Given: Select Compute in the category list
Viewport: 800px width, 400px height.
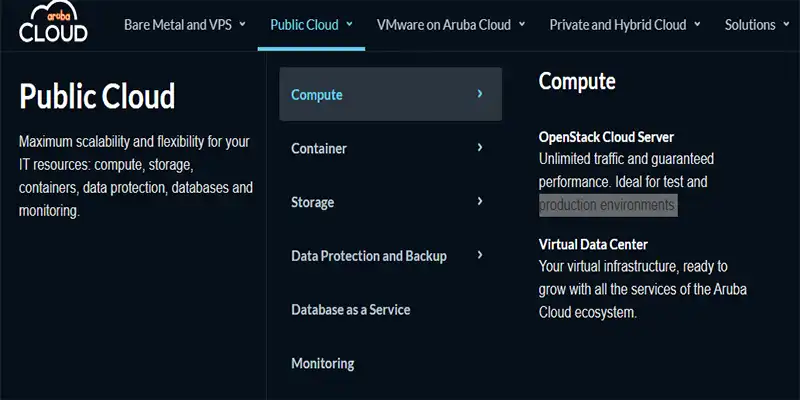Looking at the screenshot, I should tap(317, 95).
